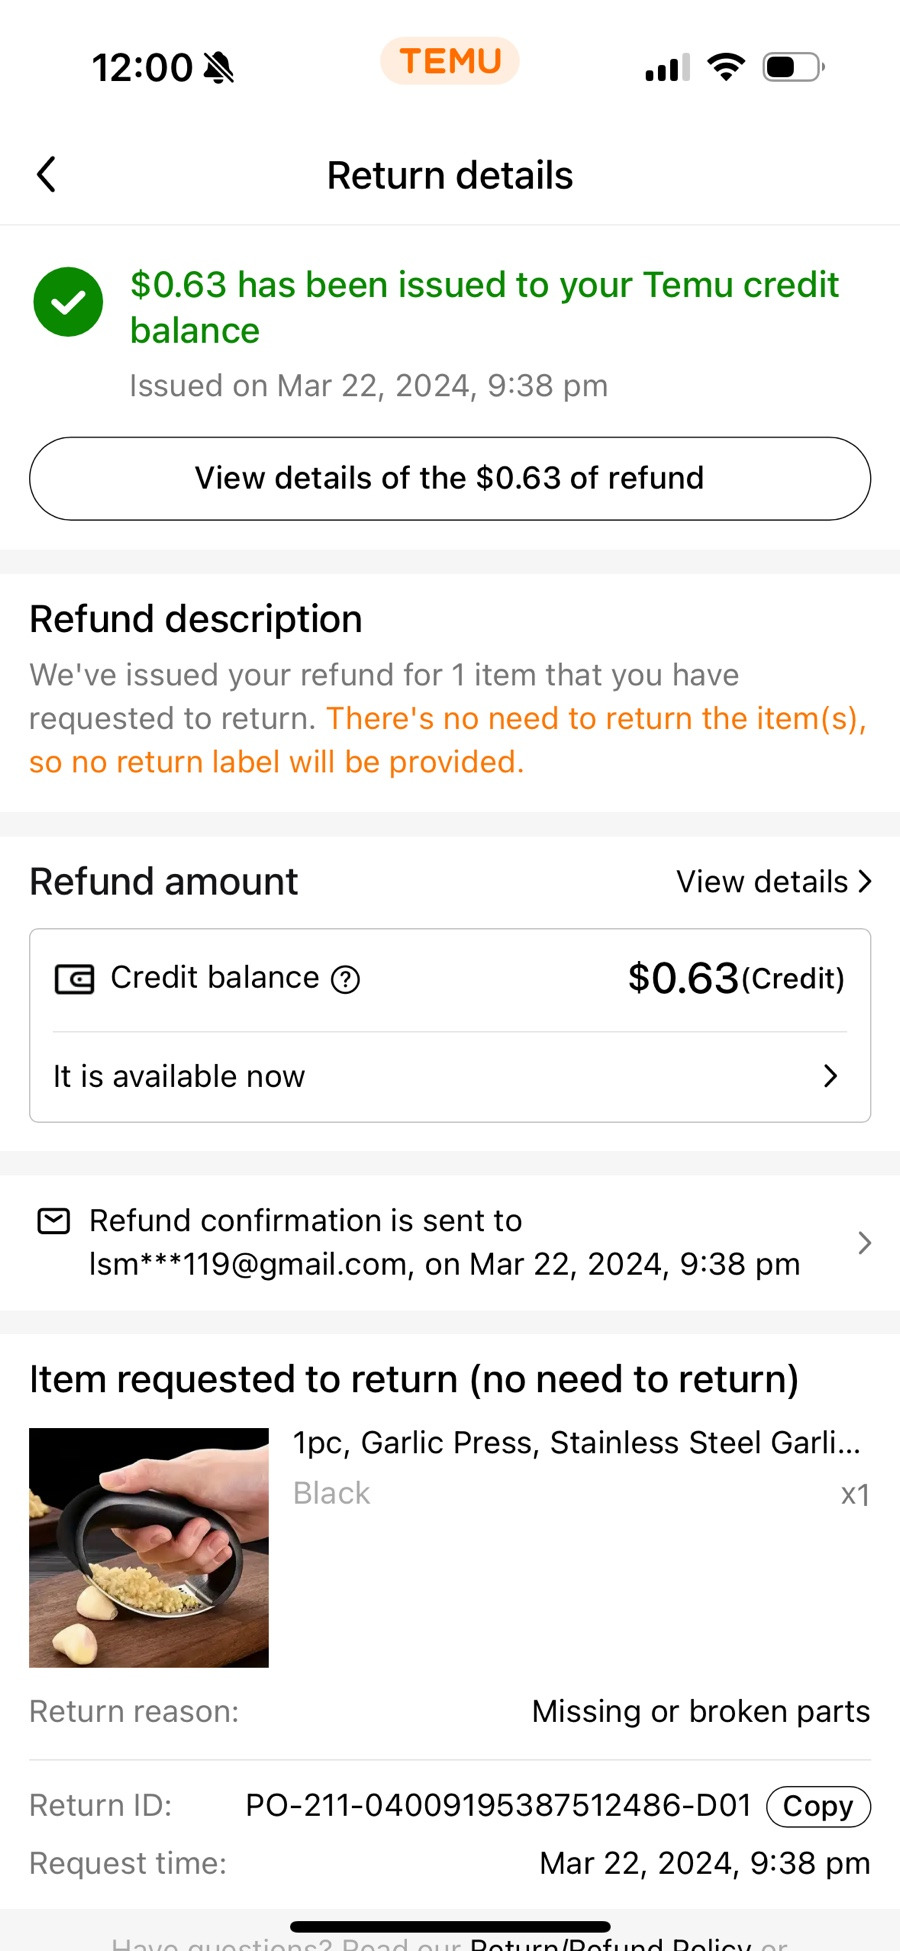This screenshot has height=1951, width=900.
Task: Copy the Return ID
Action: click(x=818, y=1806)
